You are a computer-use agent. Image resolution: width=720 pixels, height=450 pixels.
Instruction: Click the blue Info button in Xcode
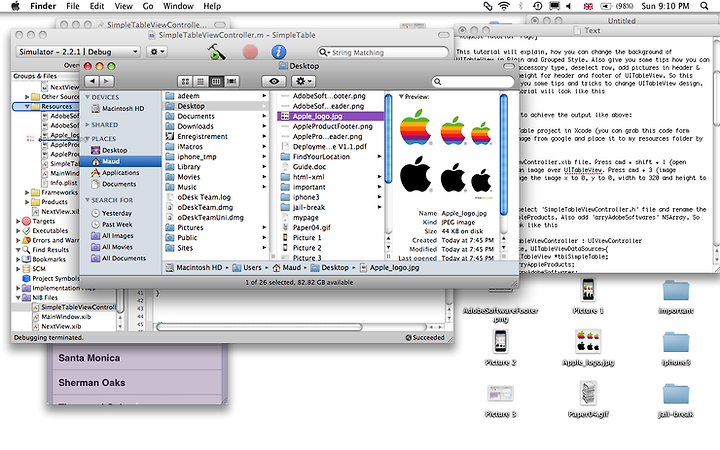click(279, 52)
